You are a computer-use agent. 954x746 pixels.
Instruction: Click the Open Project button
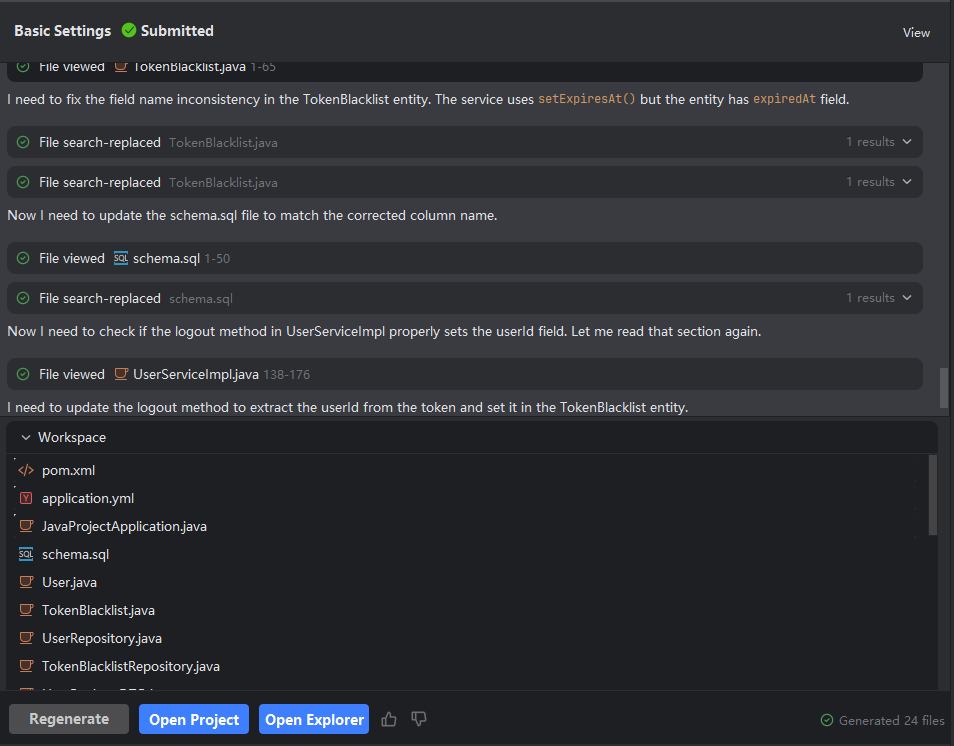[194, 719]
